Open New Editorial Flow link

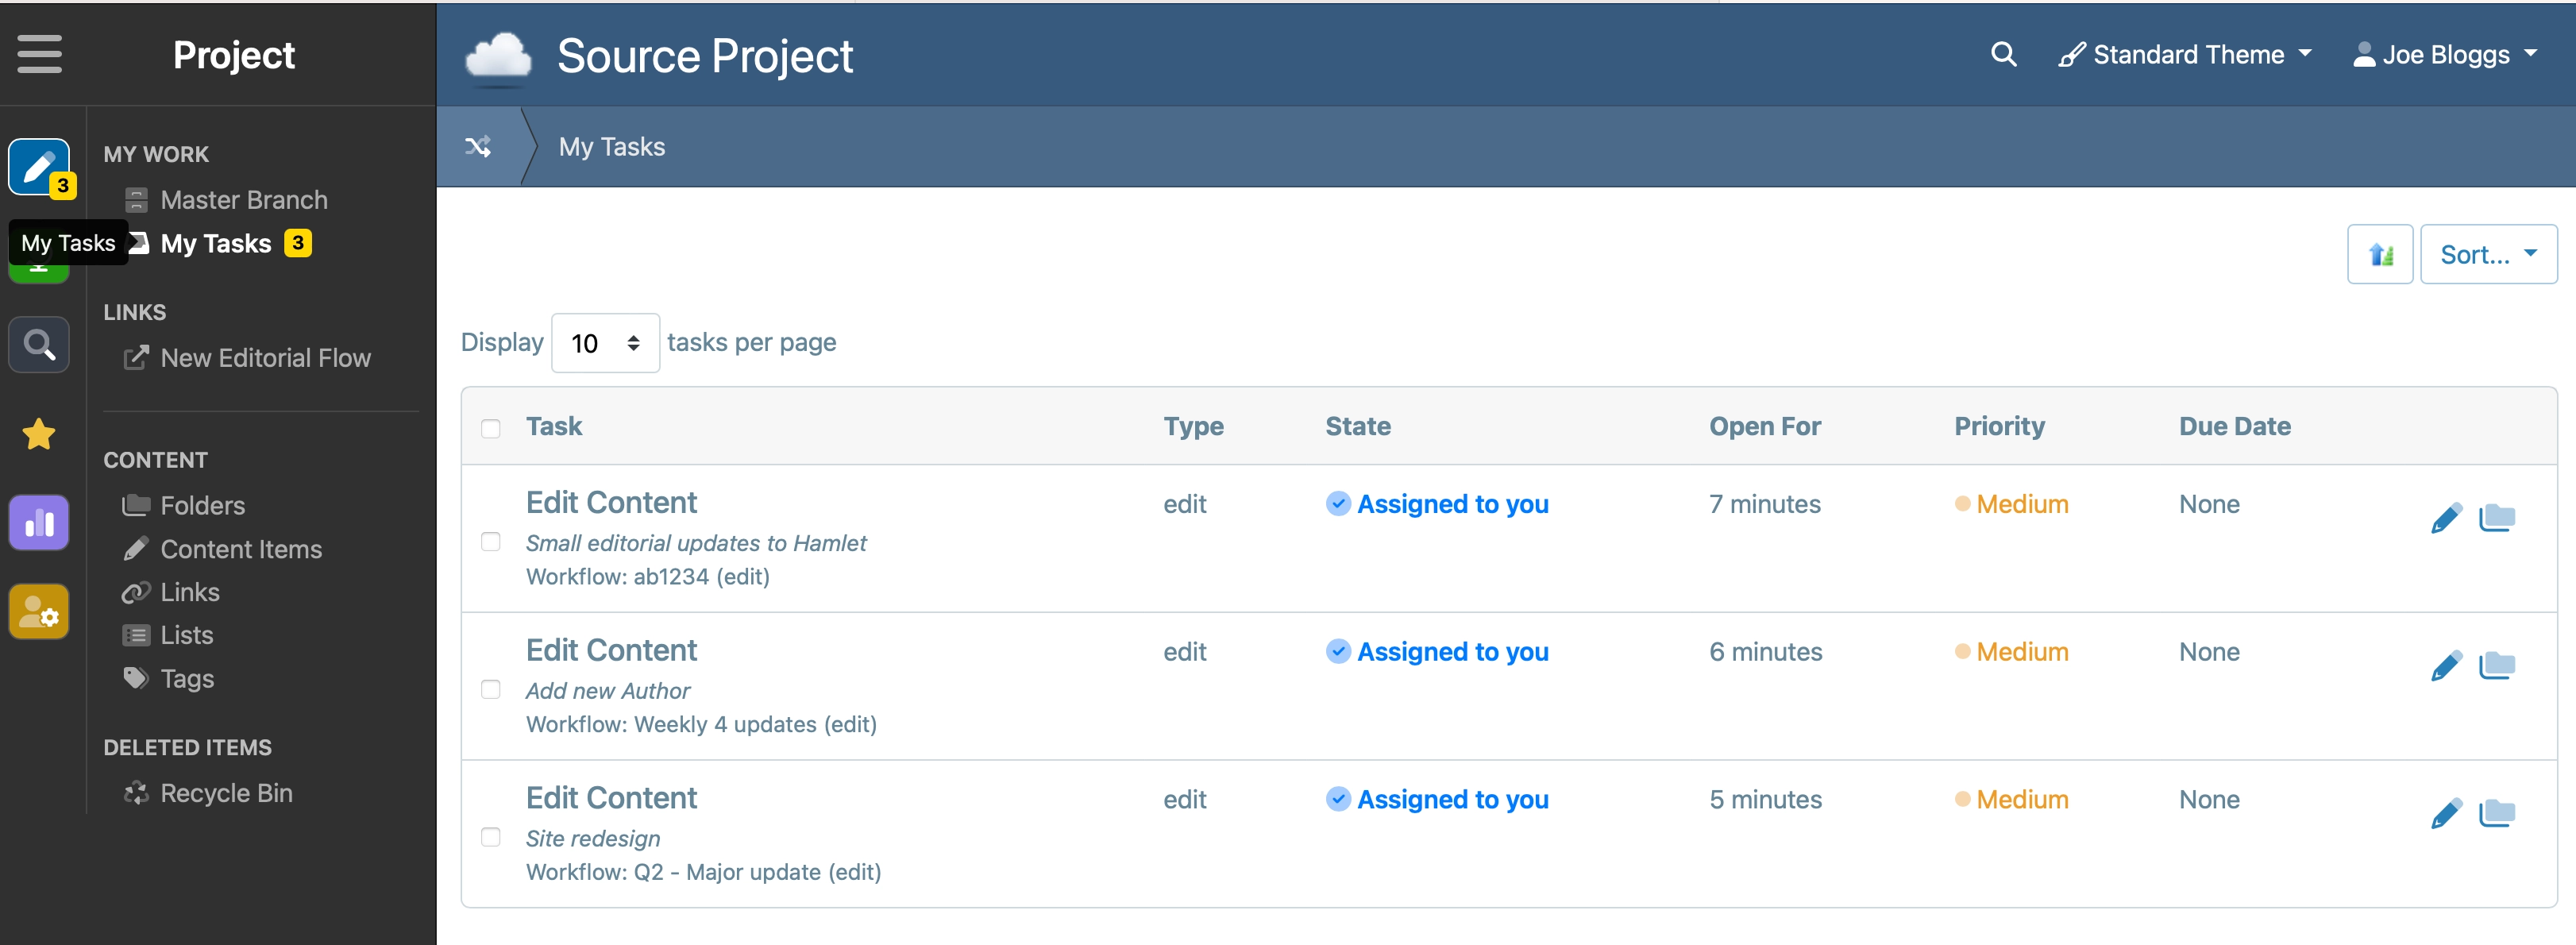(265, 358)
